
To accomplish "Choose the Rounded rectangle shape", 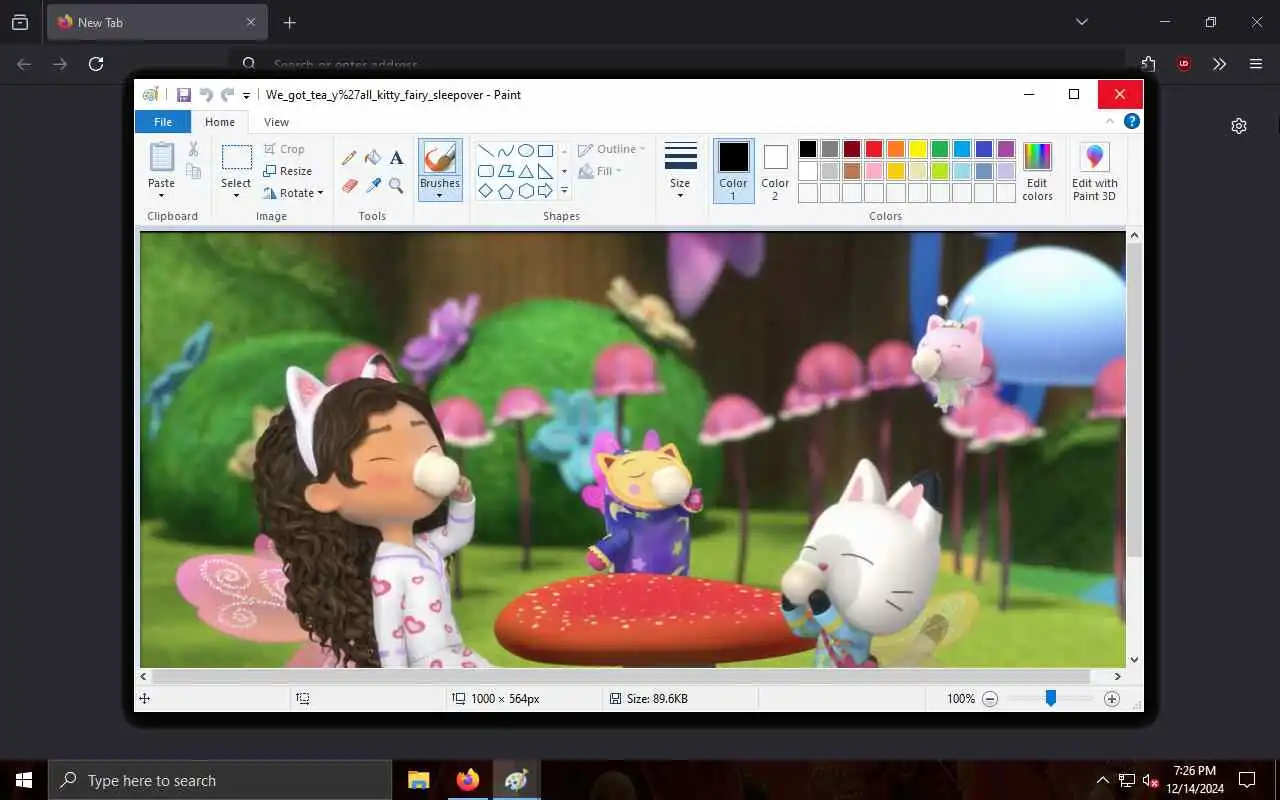I will coord(485,171).
